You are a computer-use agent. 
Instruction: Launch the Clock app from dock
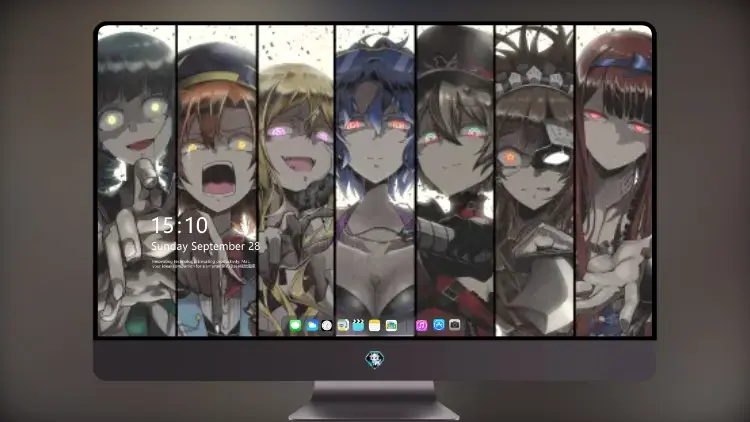click(x=327, y=325)
